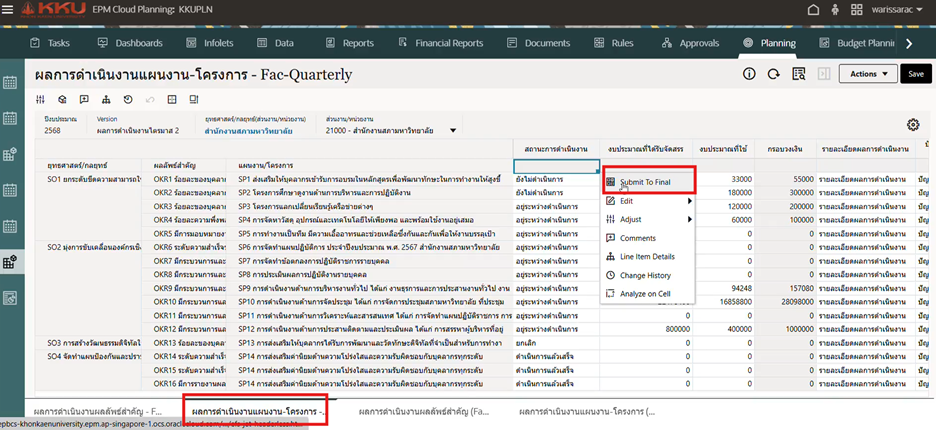Expand the 21000 department dropdown arrow
936x430 pixels.
(x=452, y=131)
